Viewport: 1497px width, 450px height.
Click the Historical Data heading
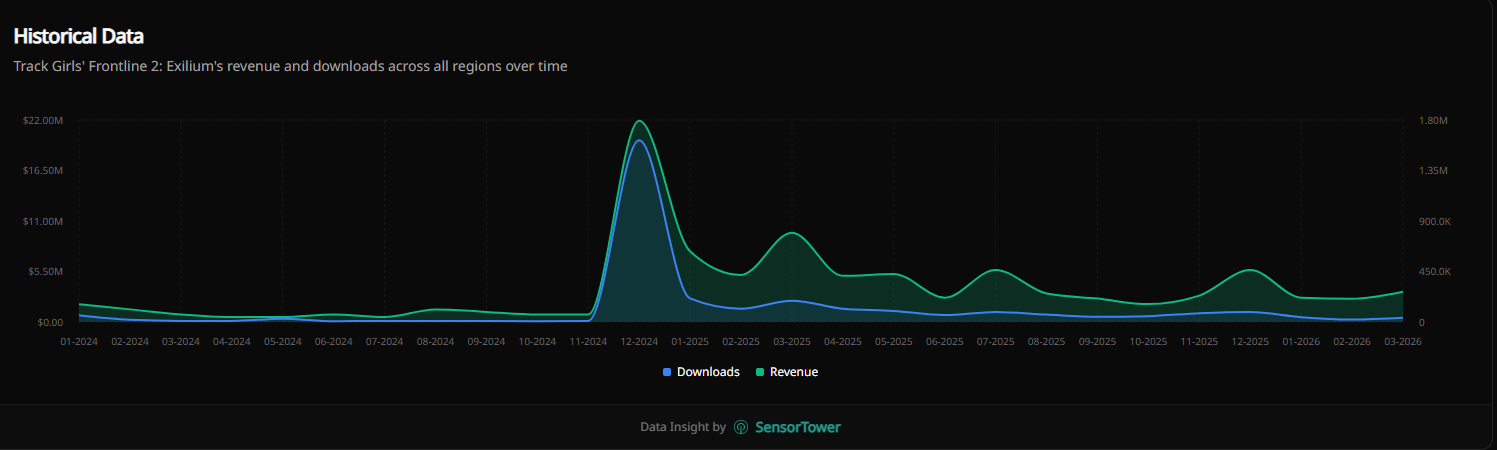click(79, 36)
